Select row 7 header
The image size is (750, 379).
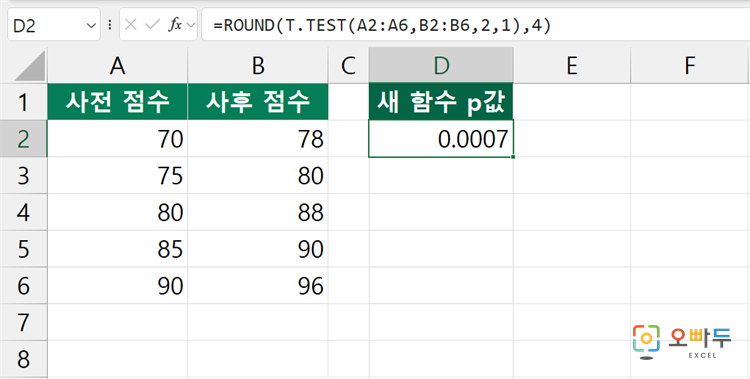(23, 323)
